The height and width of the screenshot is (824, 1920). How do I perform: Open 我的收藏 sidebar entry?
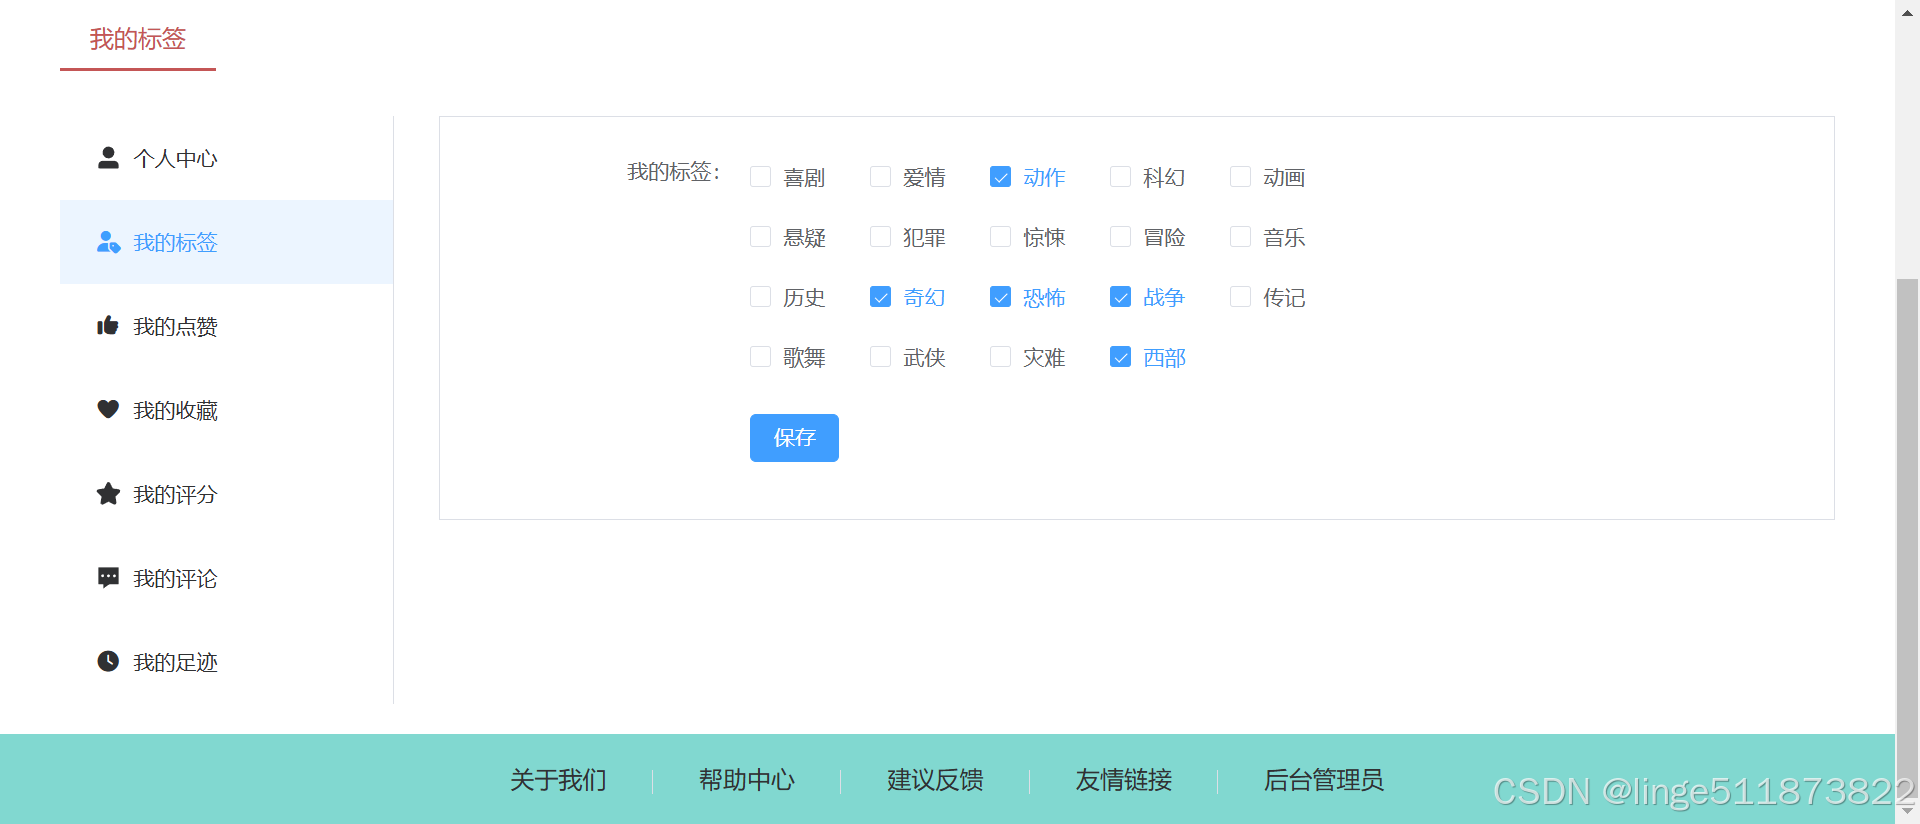226,410
